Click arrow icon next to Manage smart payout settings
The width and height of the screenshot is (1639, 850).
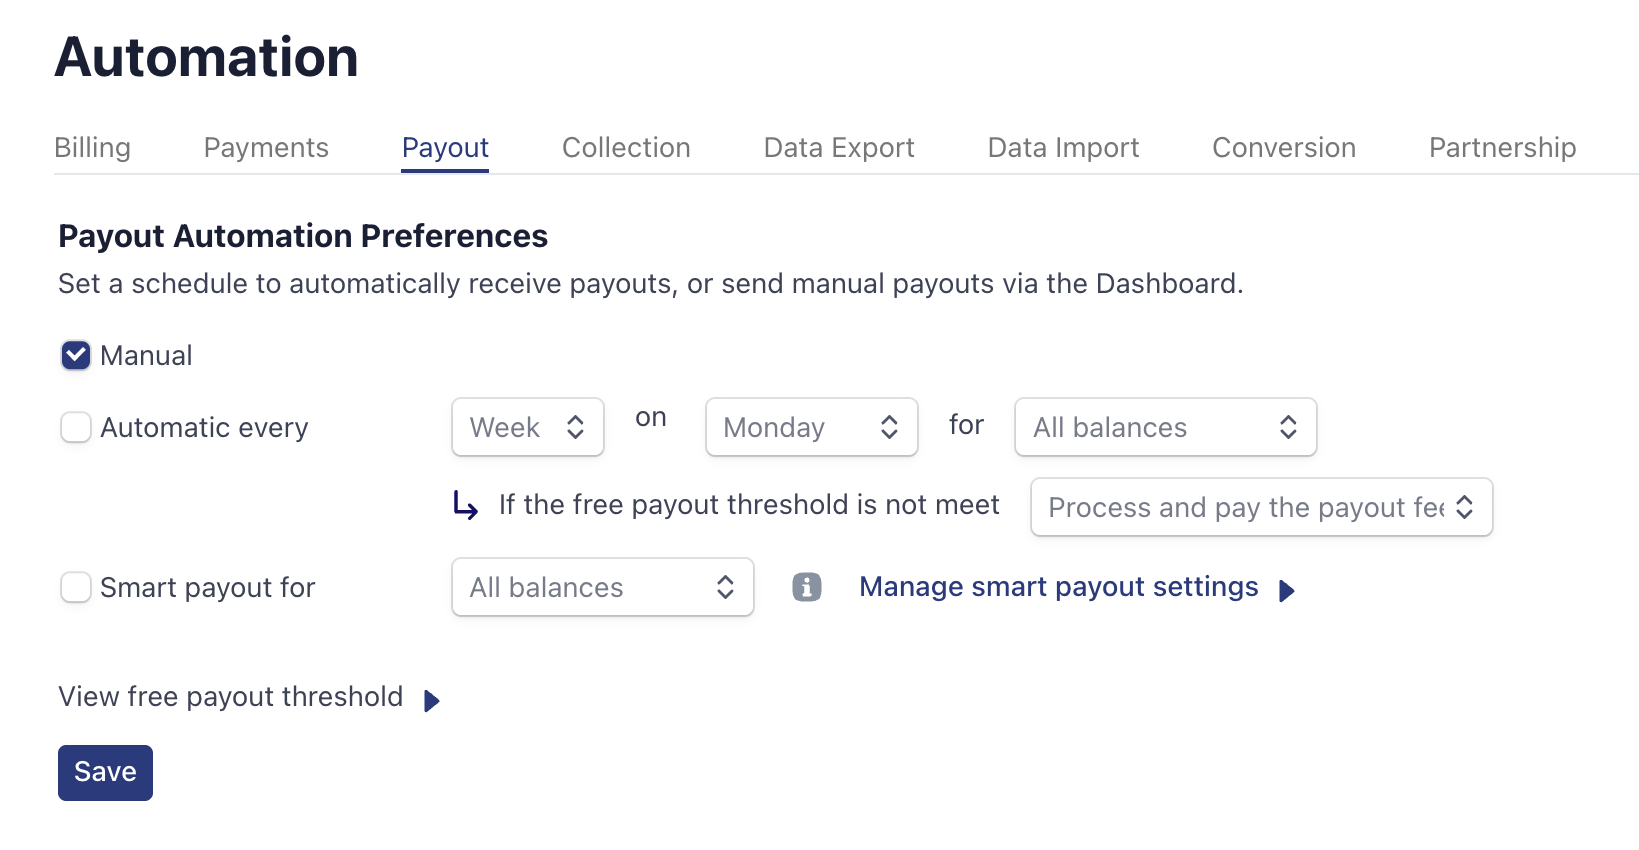click(1287, 591)
